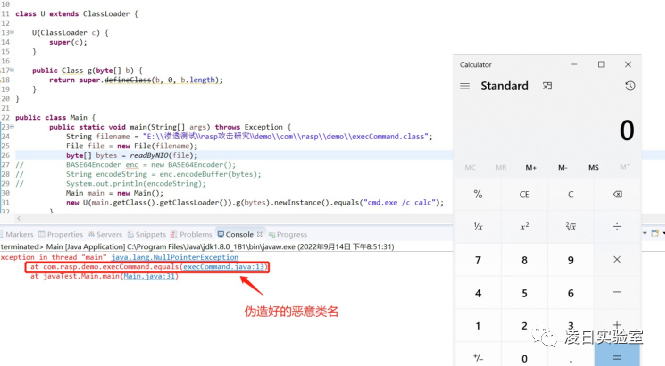Click code line 26 readByNIO(file)

point(131,155)
